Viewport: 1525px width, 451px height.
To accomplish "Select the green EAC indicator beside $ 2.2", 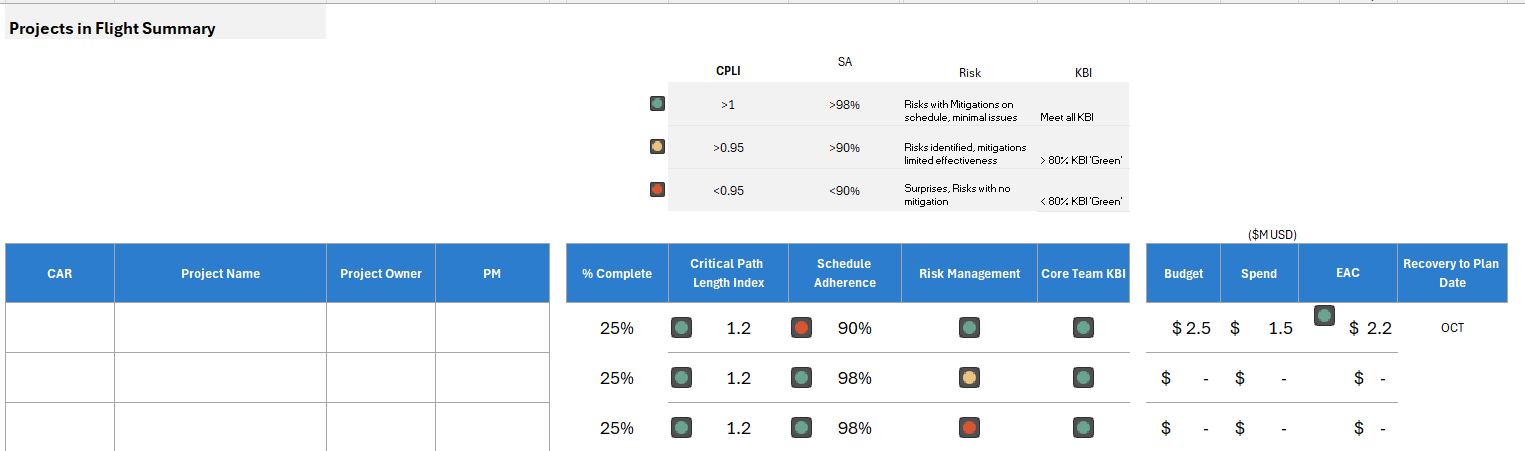I will click(x=1324, y=316).
